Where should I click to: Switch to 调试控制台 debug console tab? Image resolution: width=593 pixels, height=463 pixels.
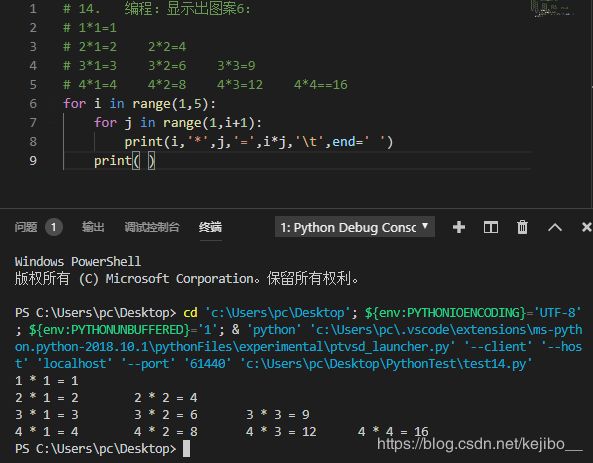pos(152,227)
